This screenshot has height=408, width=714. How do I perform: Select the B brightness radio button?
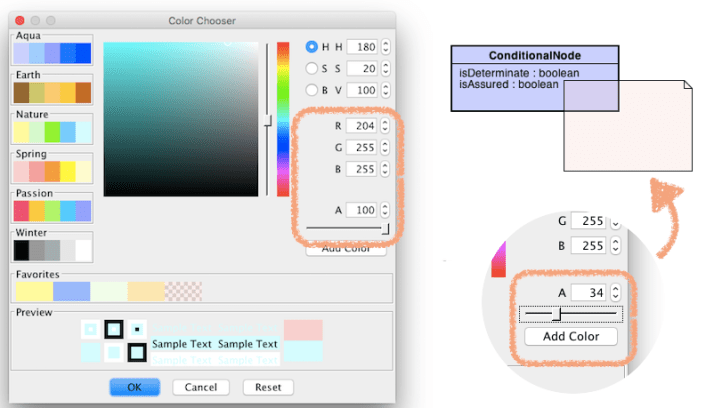click(x=311, y=90)
